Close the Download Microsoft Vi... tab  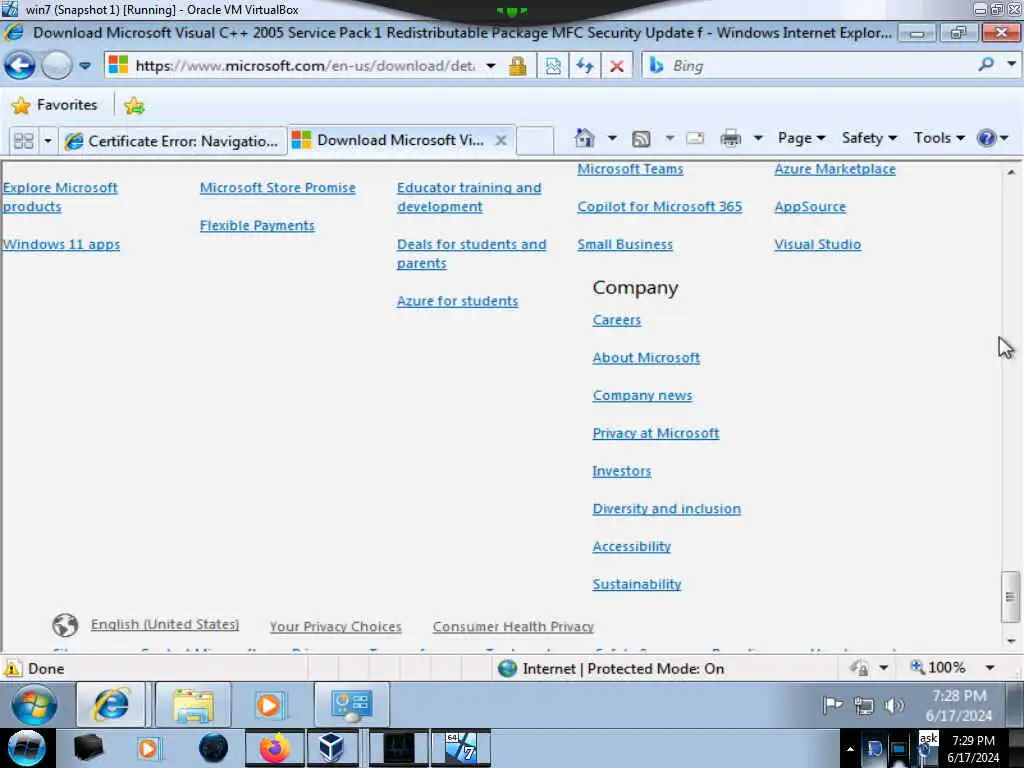(x=501, y=140)
